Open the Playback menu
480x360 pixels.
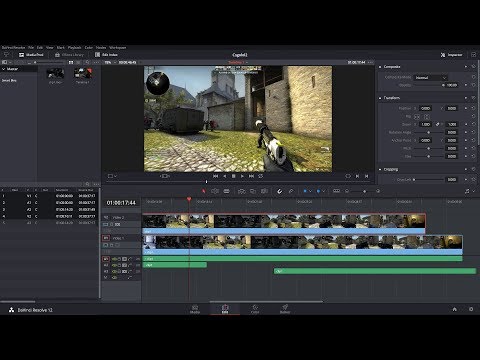75,47
